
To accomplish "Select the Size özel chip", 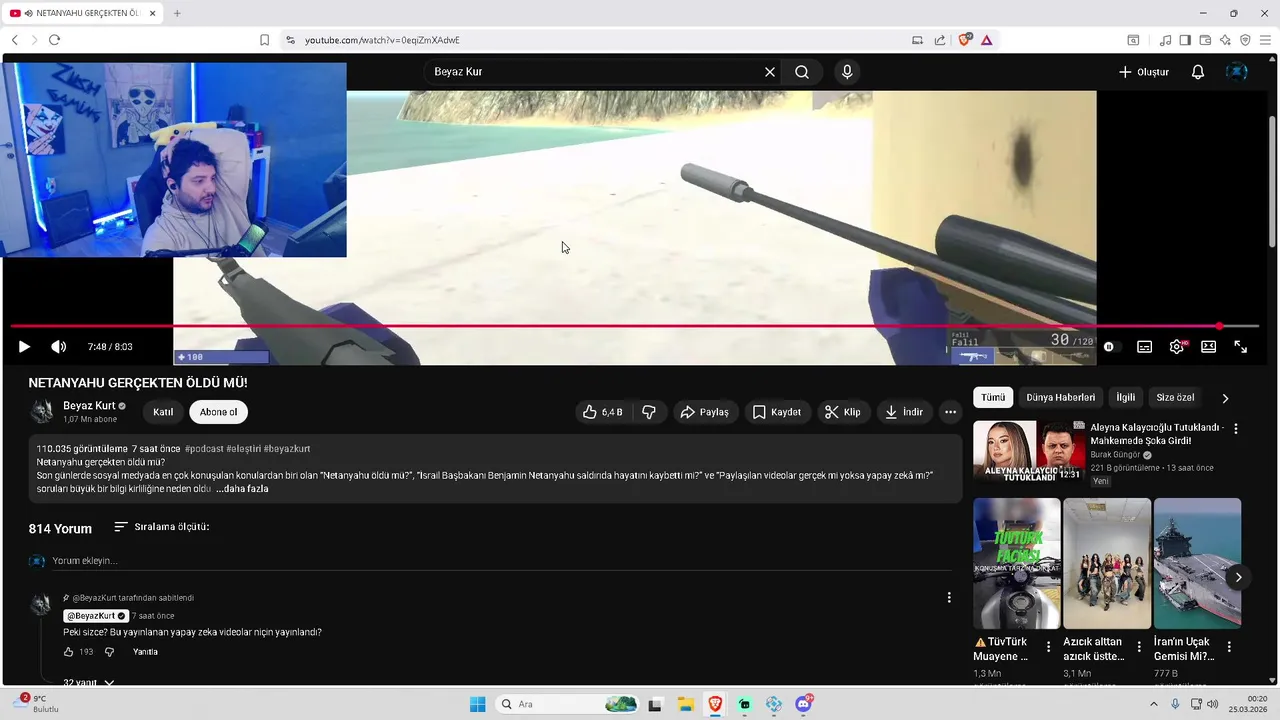I will (1175, 397).
